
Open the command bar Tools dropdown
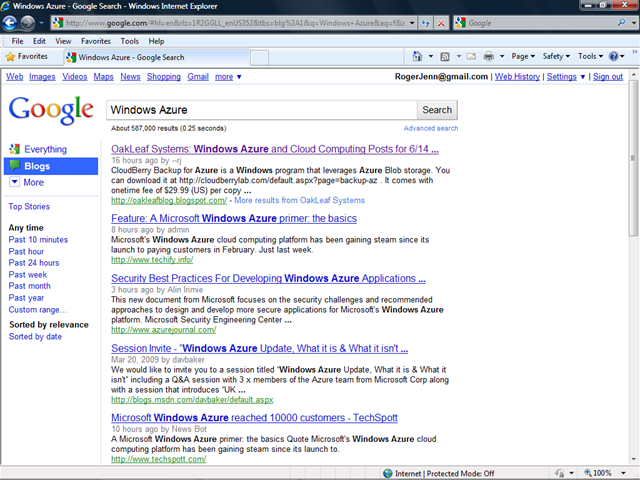point(590,56)
